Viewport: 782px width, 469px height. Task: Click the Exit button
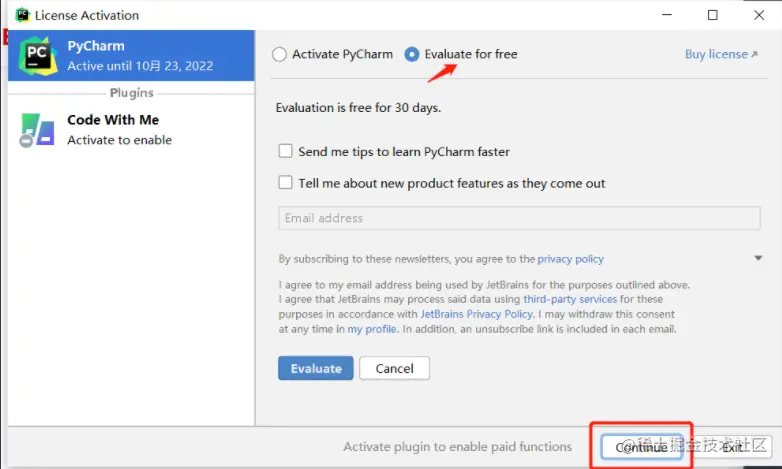(732, 447)
